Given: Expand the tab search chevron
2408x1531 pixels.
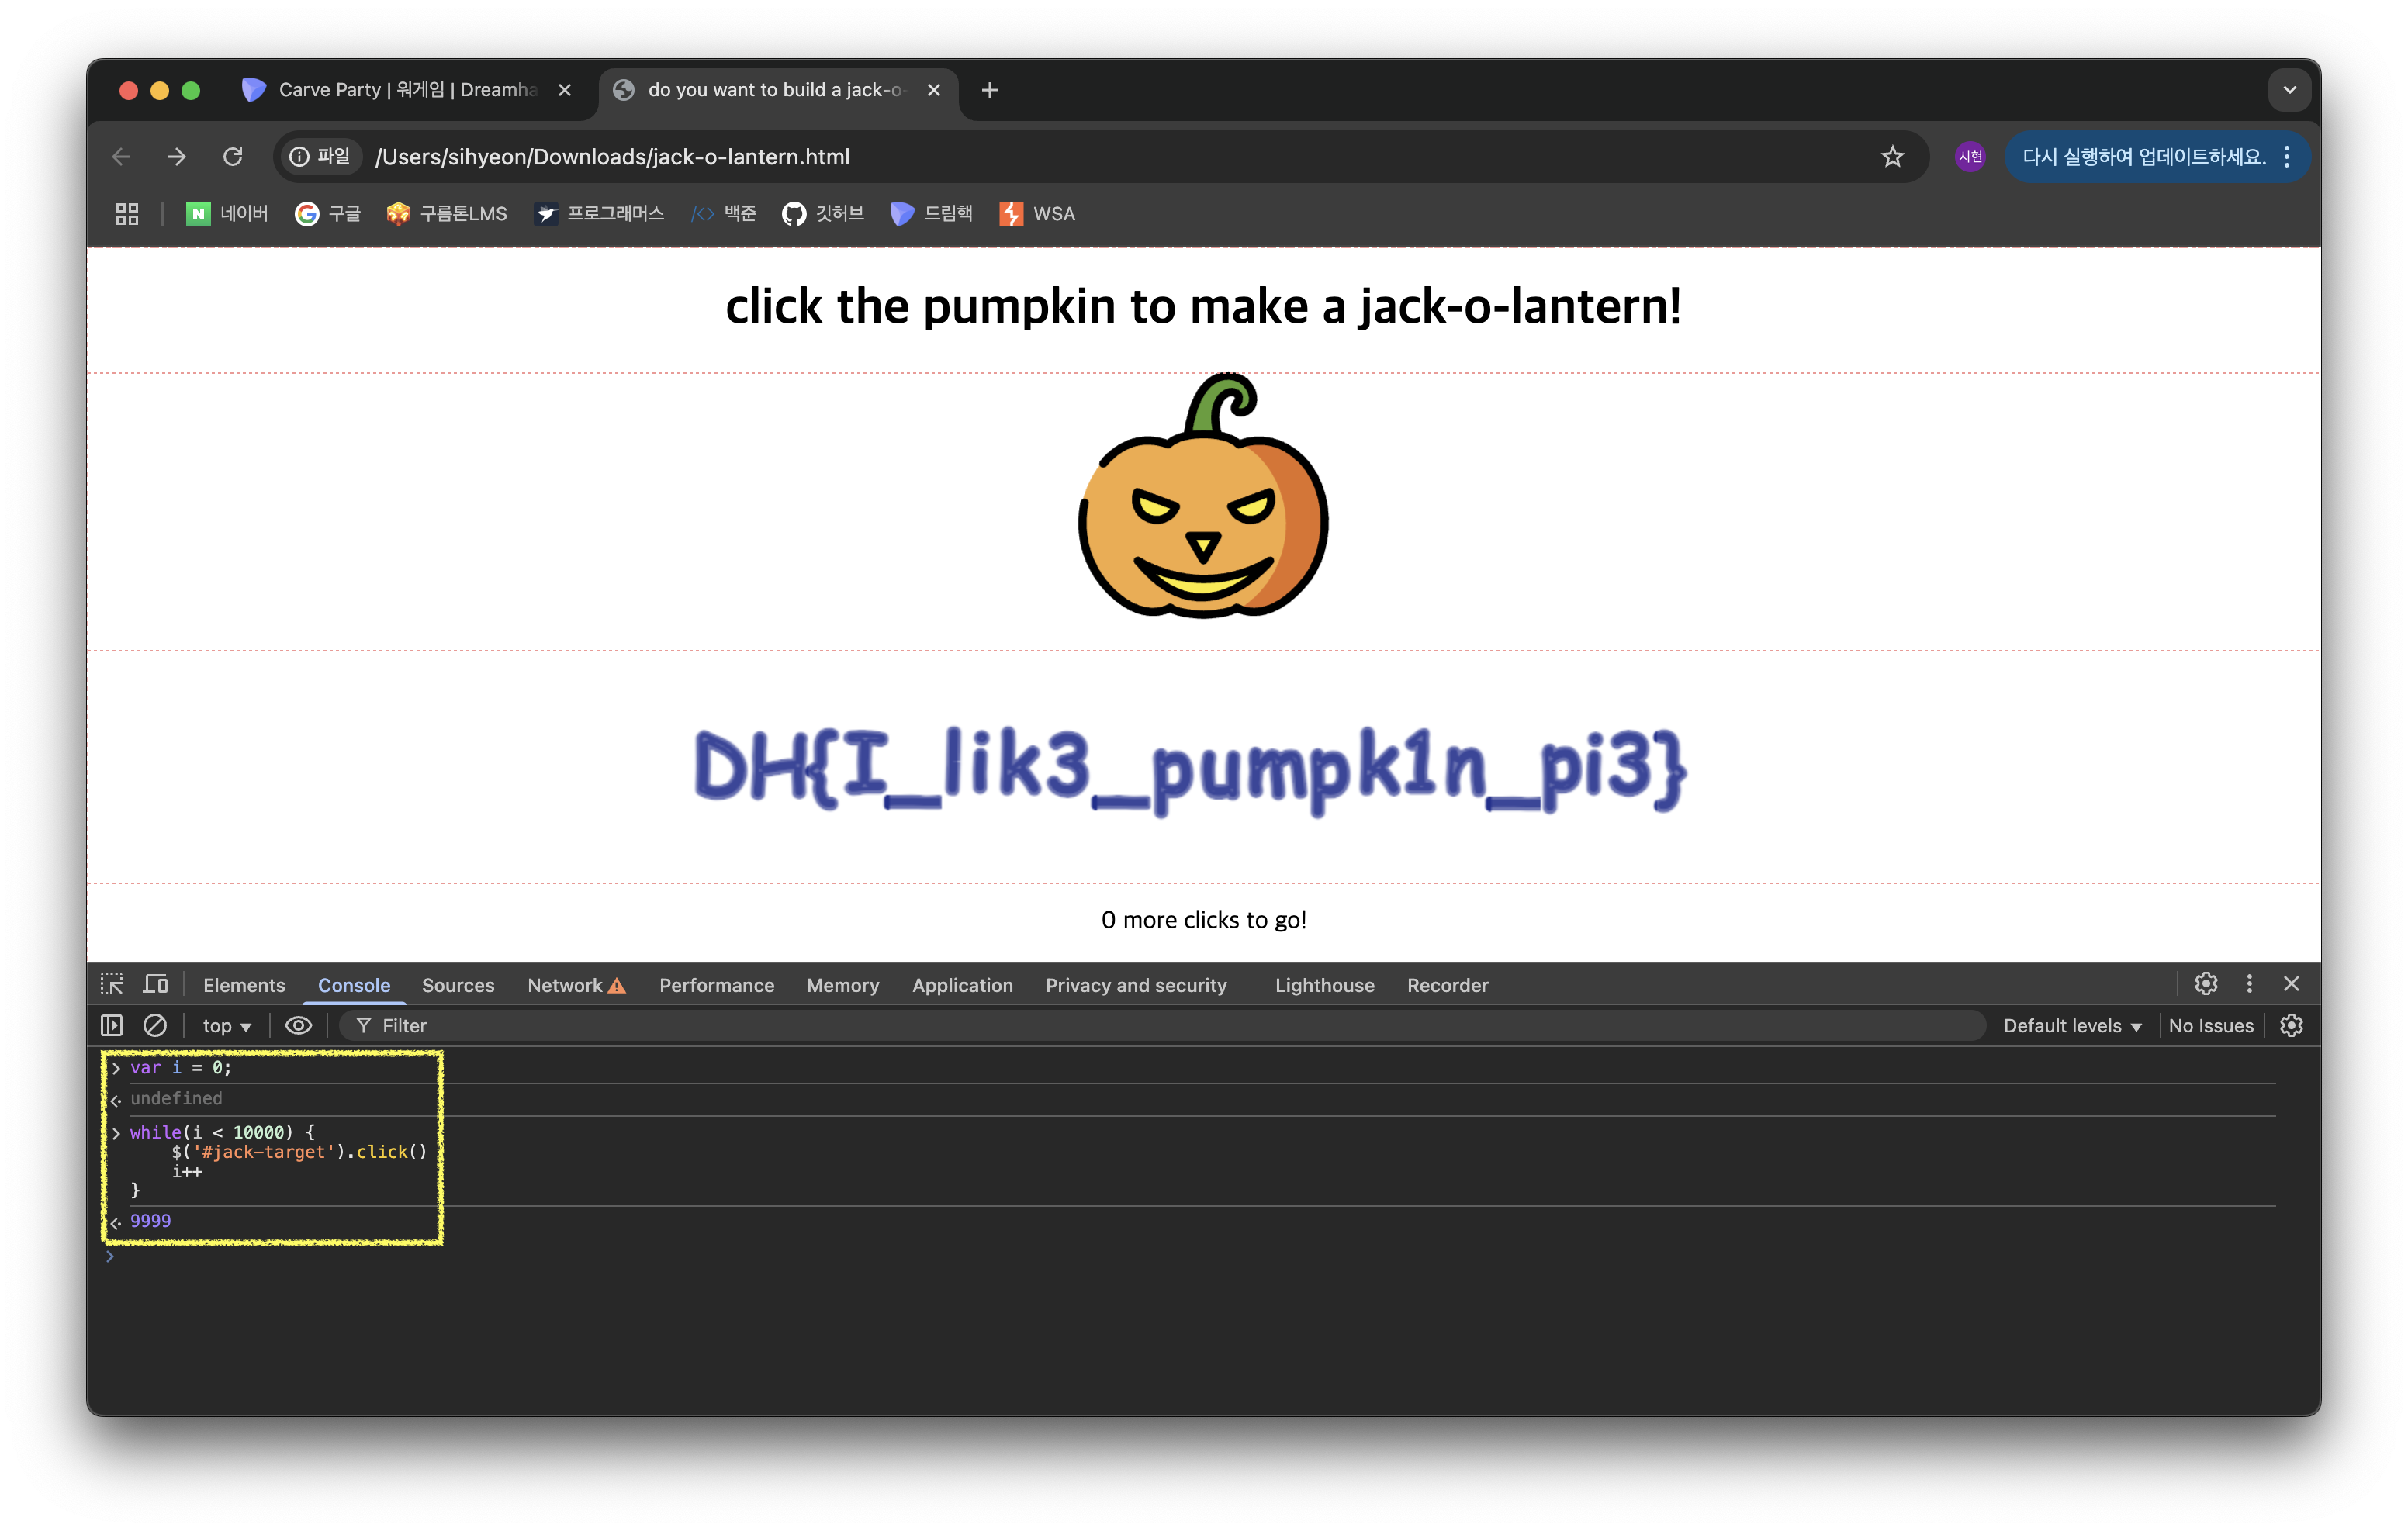Looking at the screenshot, I should click(2289, 90).
